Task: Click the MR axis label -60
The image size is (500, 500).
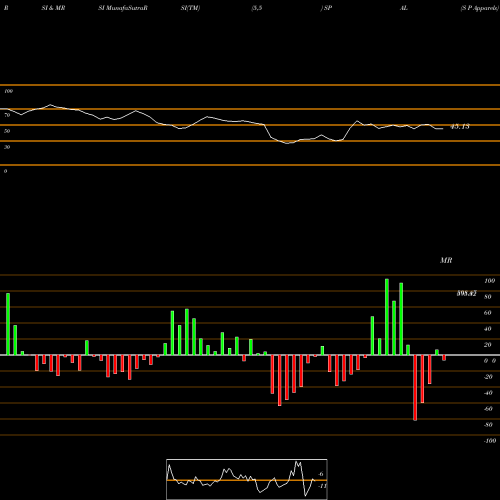Action: pyautogui.click(x=488, y=409)
